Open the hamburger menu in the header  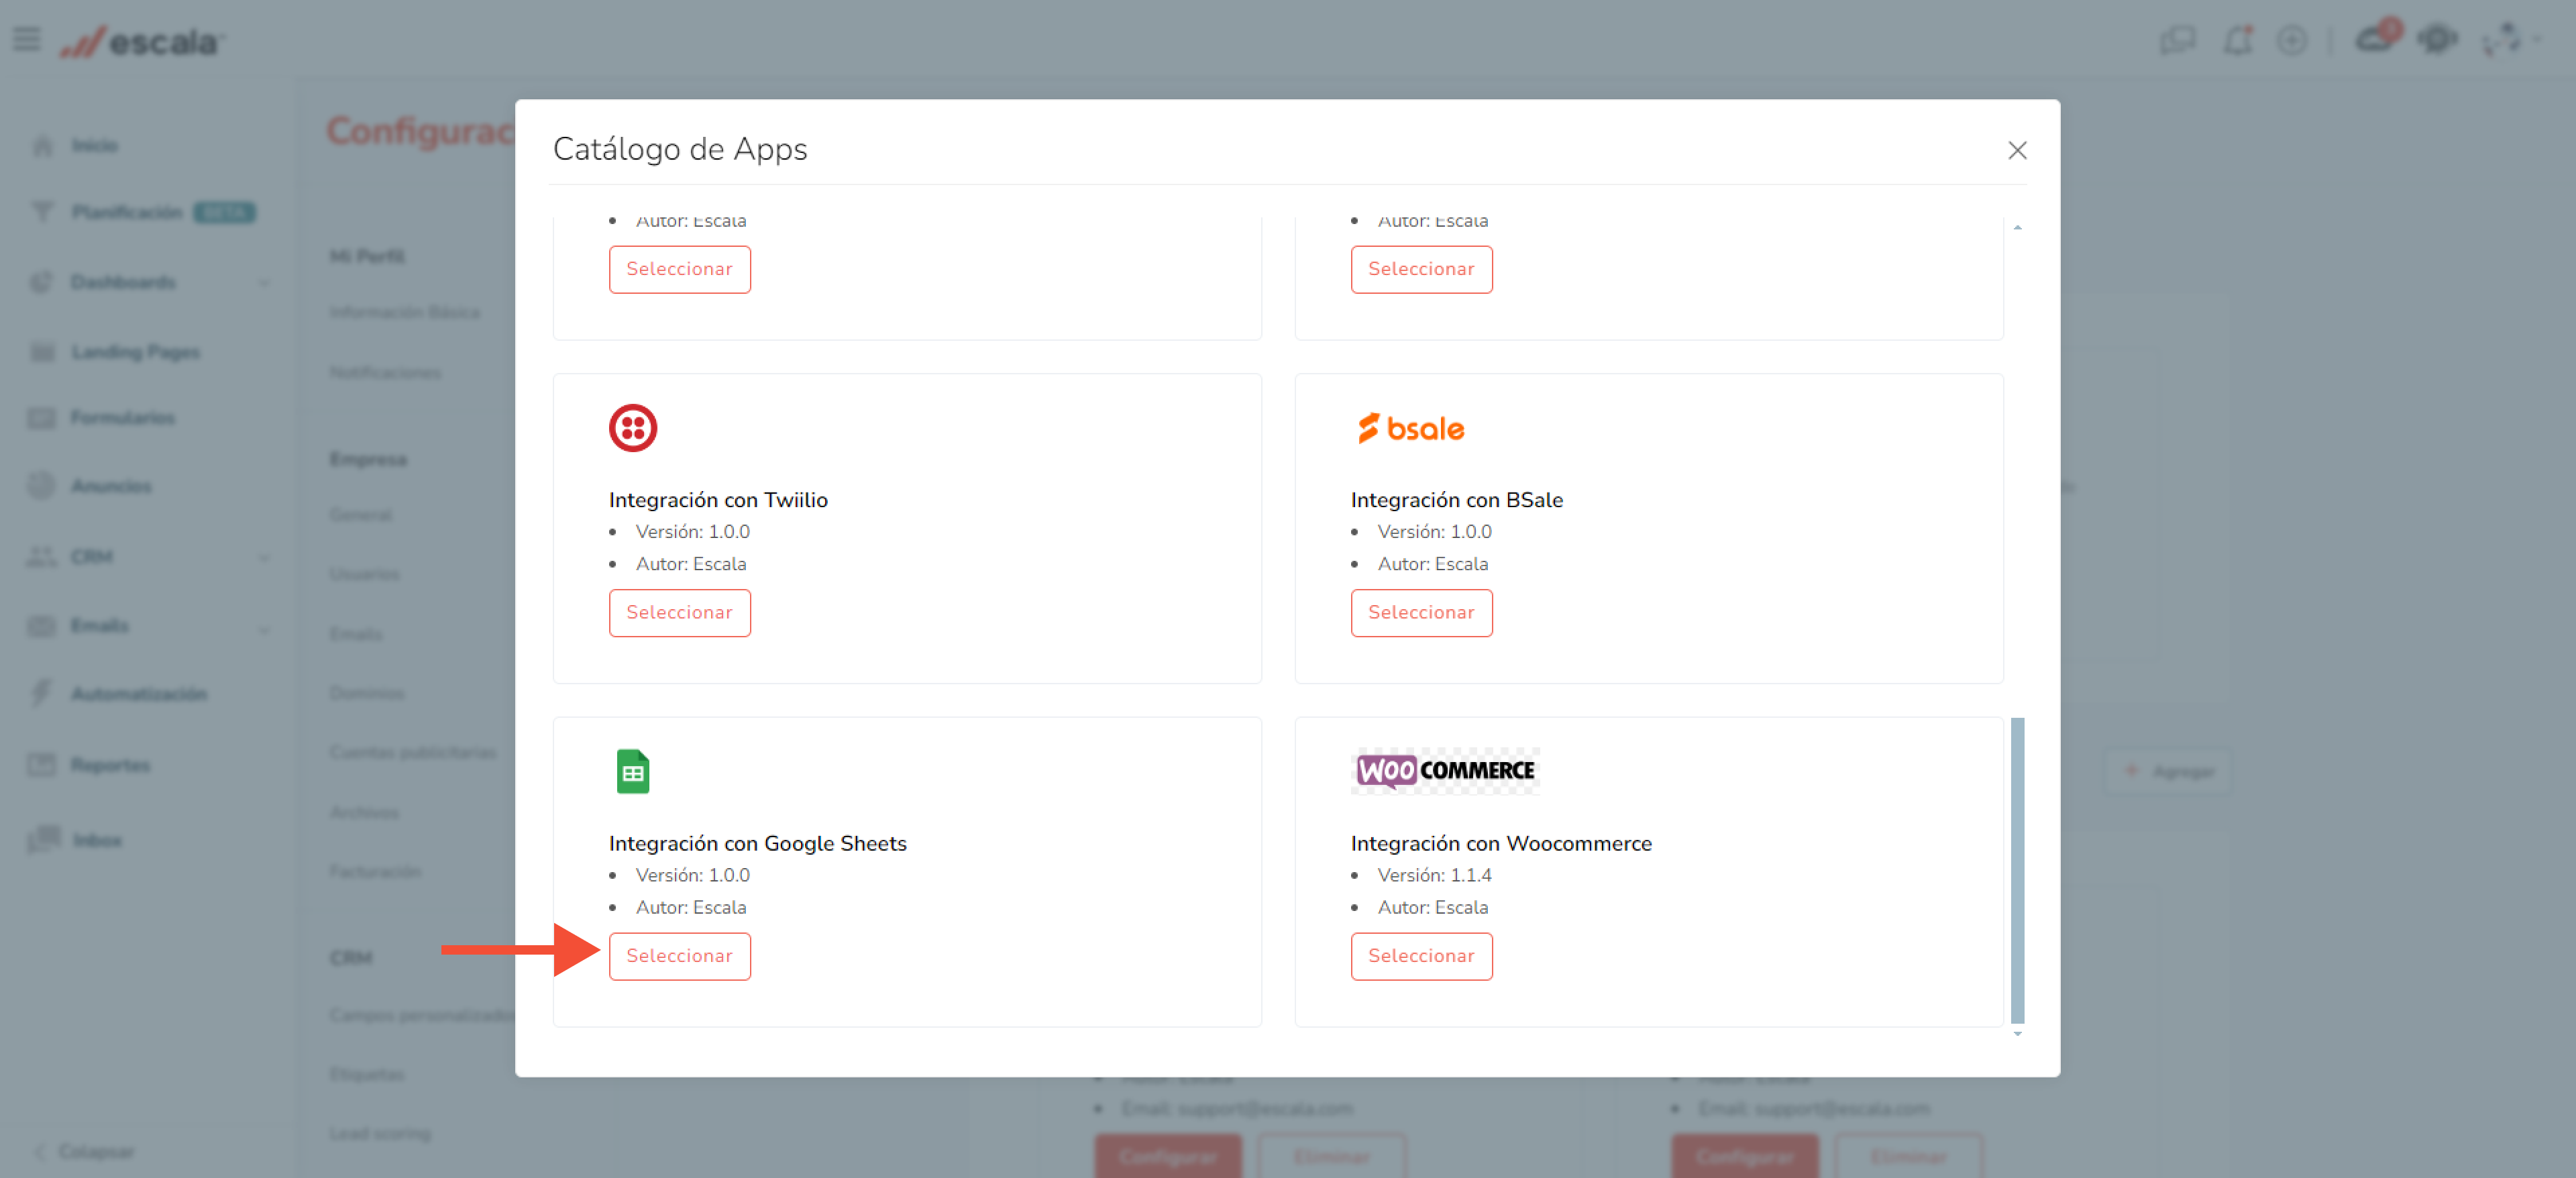[x=27, y=40]
